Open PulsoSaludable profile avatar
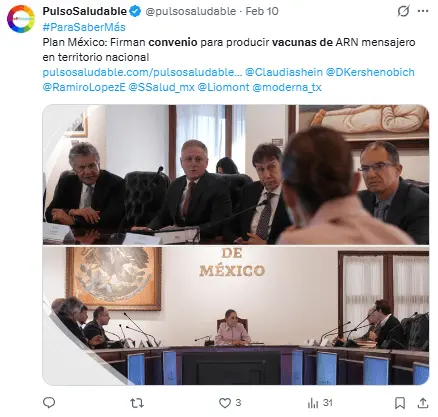This screenshot has height=417, width=438. (21, 19)
